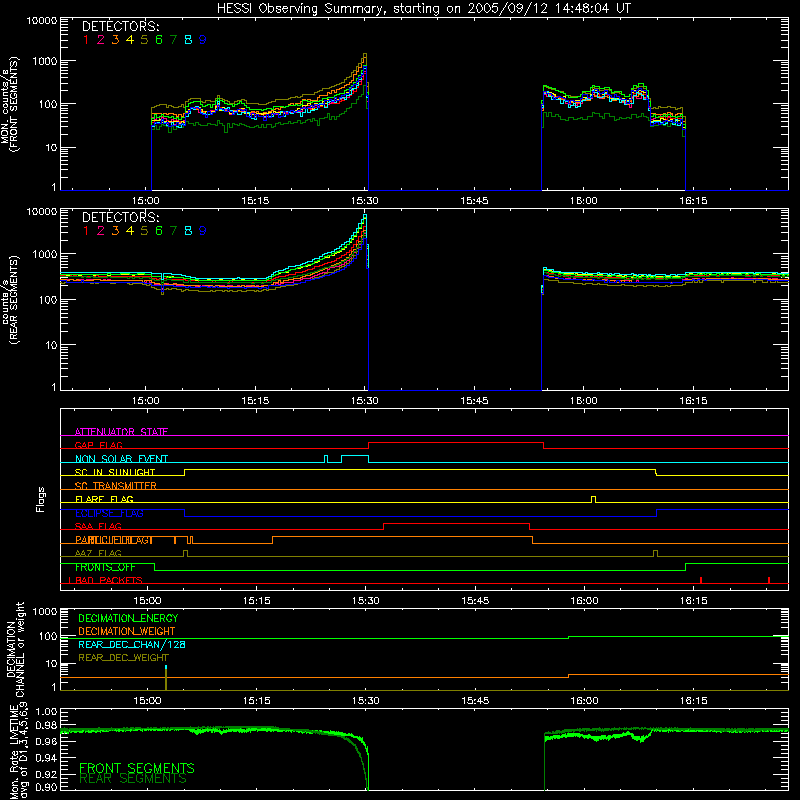Viewport: 800px width, 800px height.
Task: Click the "DECIMATION_ENERGY" legend entry
Action: (x=128, y=618)
